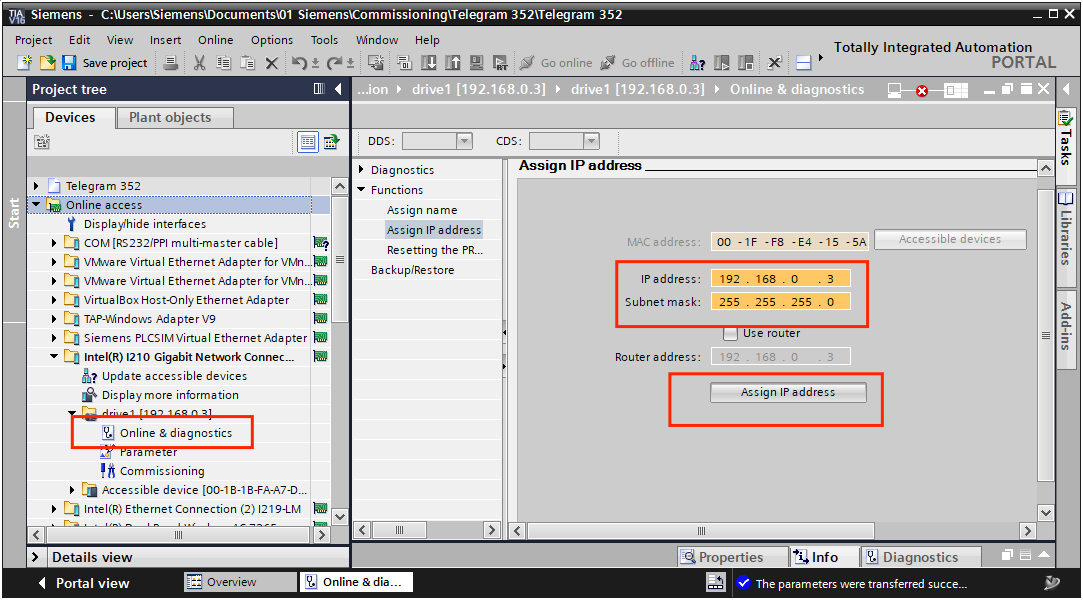Image resolution: width=1083 pixels, height=600 pixels.
Task: Switch to the Plant objects tab
Action: point(170,117)
